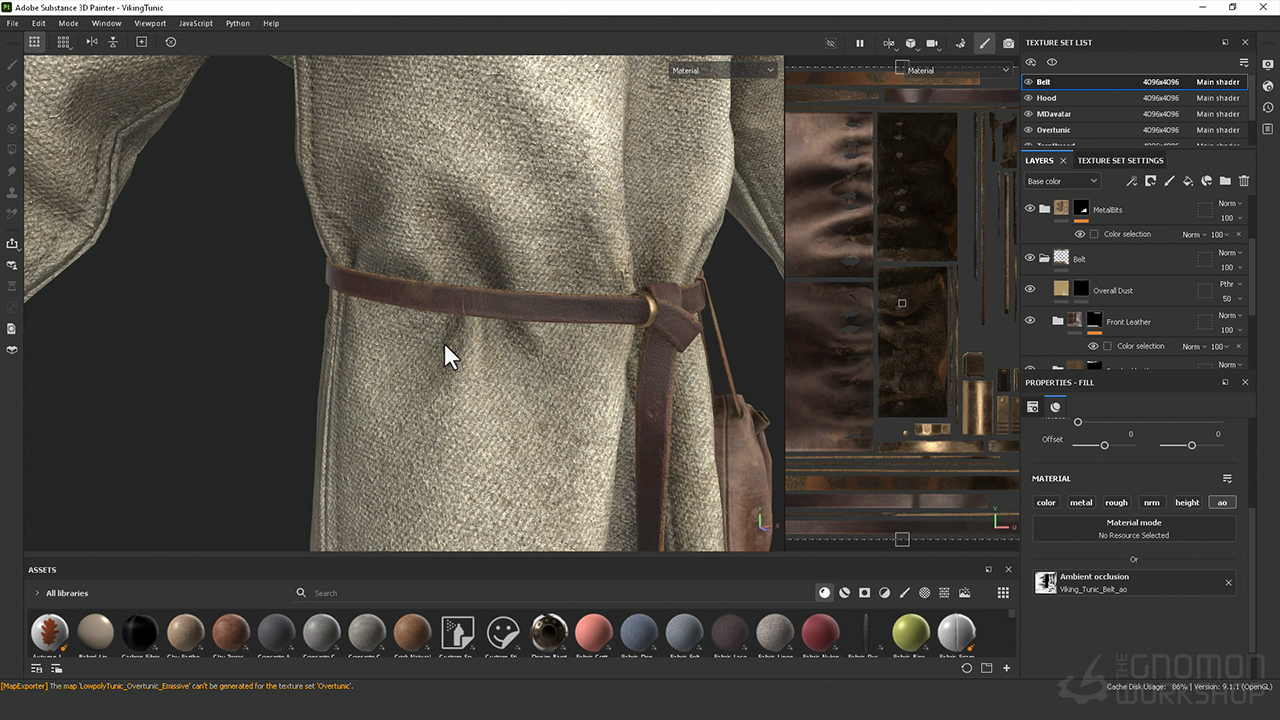Open the Base color channel dropdown
This screenshot has height=720, width=1280.
tap(1062, 181)
